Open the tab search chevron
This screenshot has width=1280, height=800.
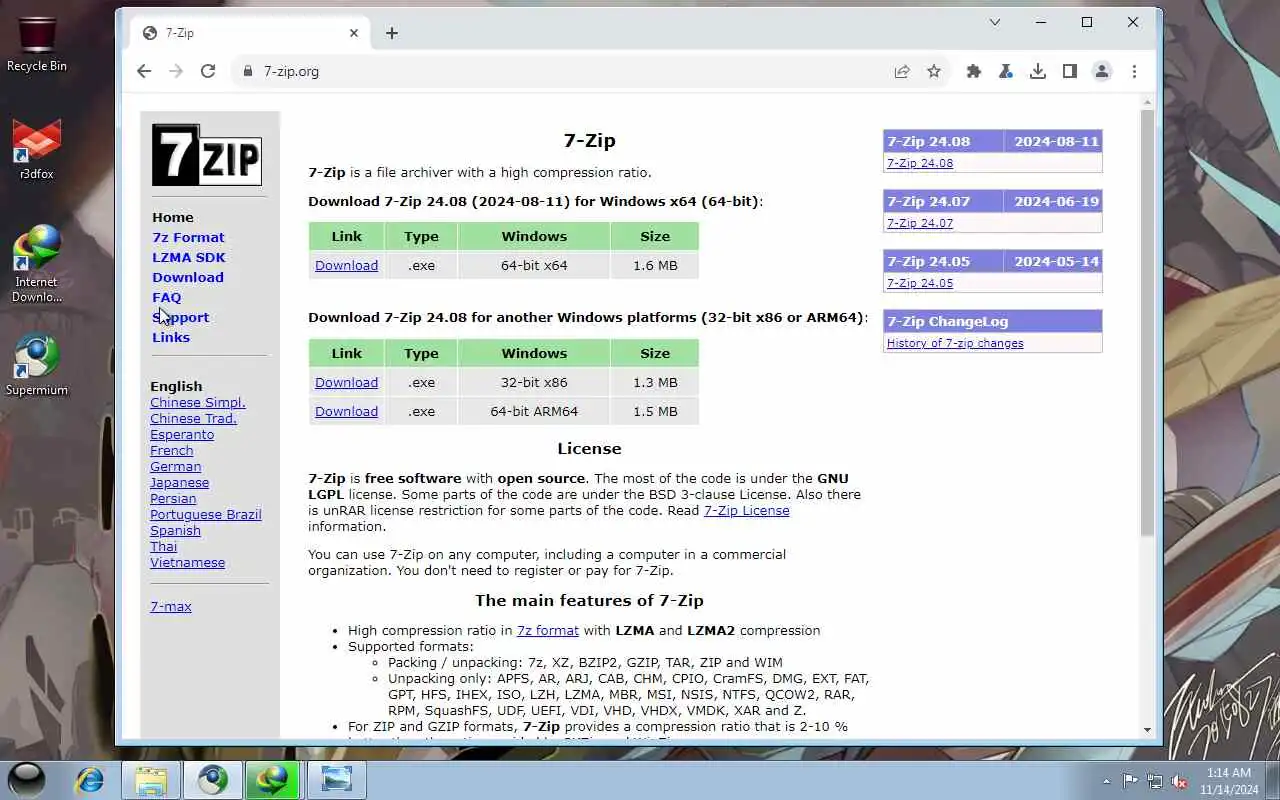(x=995, y=22)
